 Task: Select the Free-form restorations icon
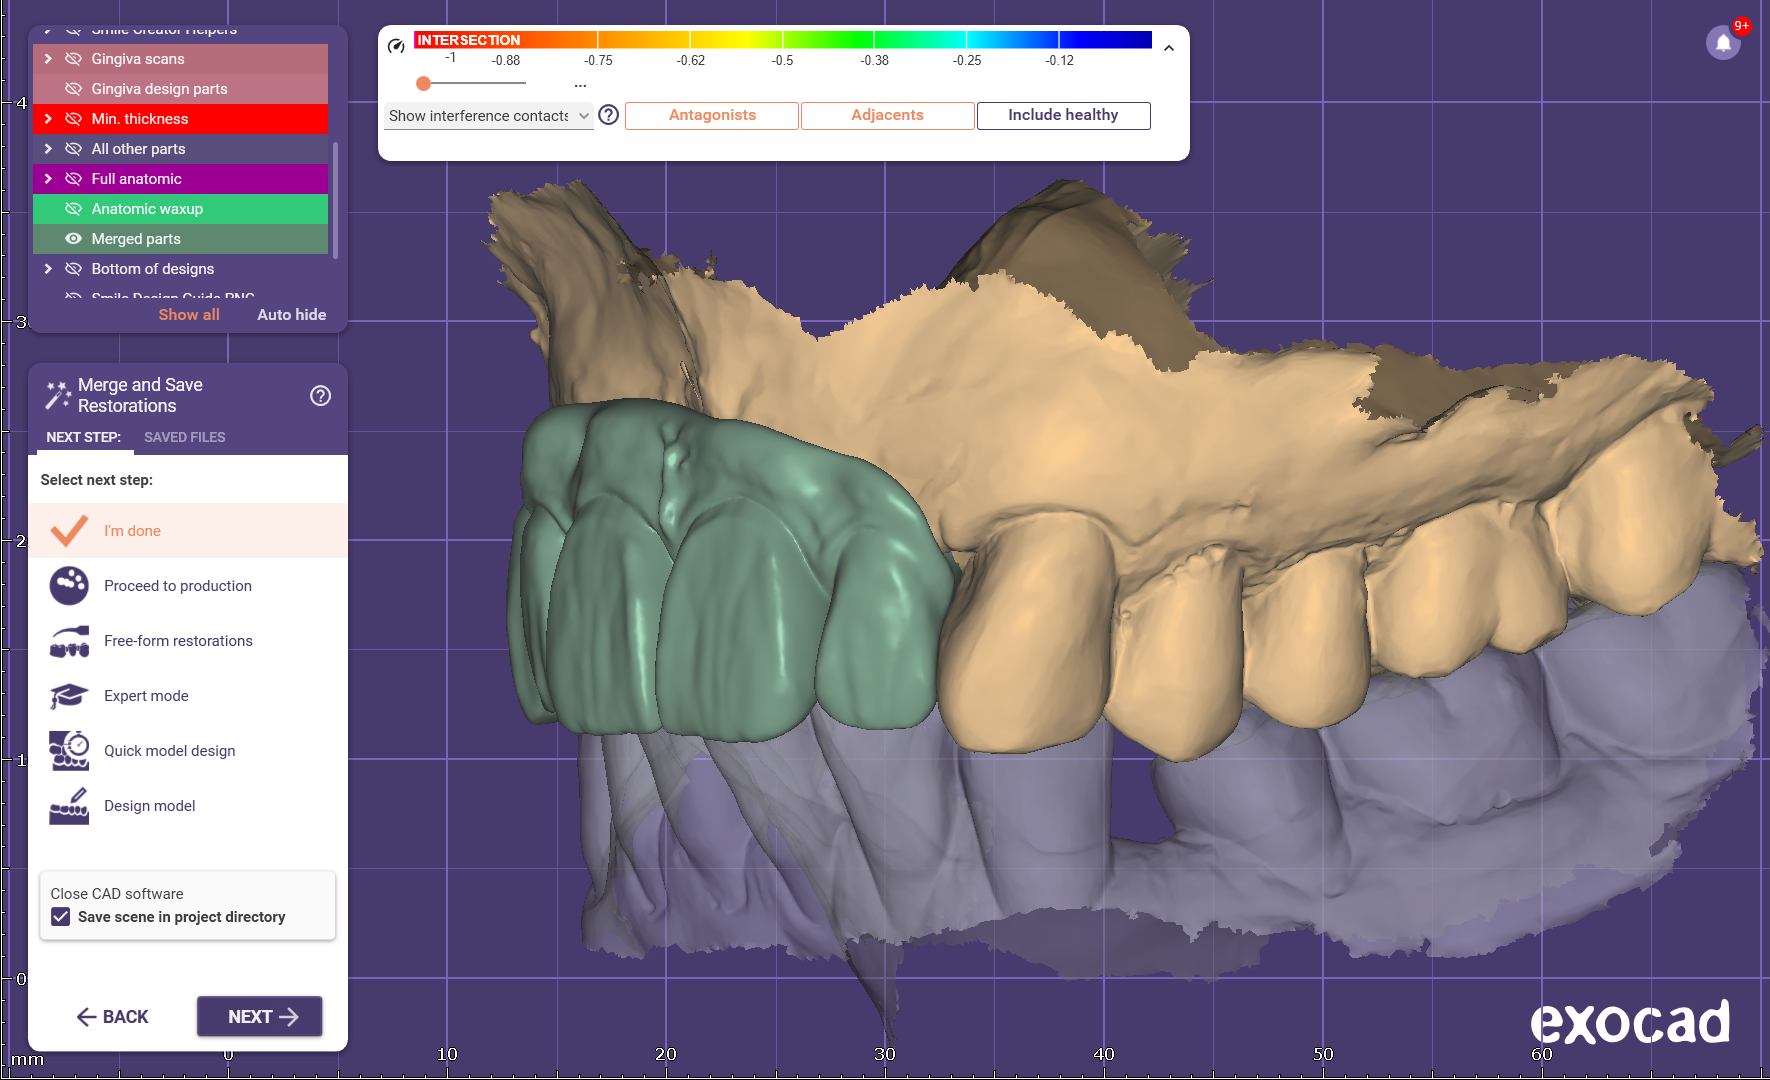pyautogui.click(x=69, y=641)
